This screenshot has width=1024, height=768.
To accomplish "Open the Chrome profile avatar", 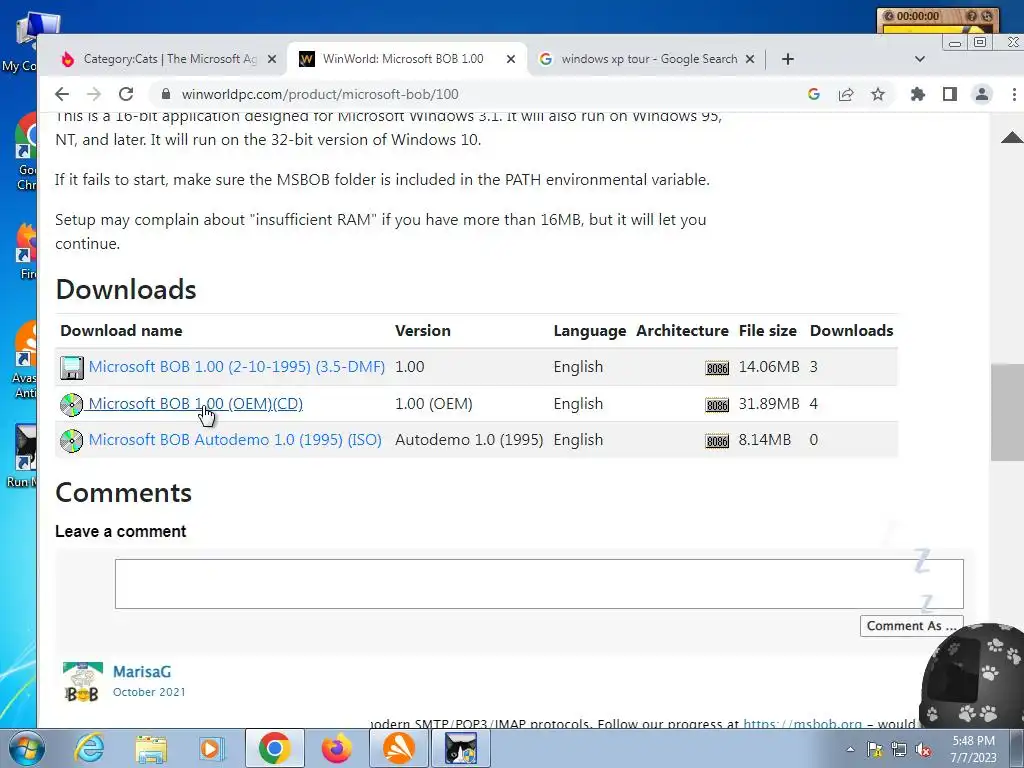I will pyautogui.click(x=982, y=94).
